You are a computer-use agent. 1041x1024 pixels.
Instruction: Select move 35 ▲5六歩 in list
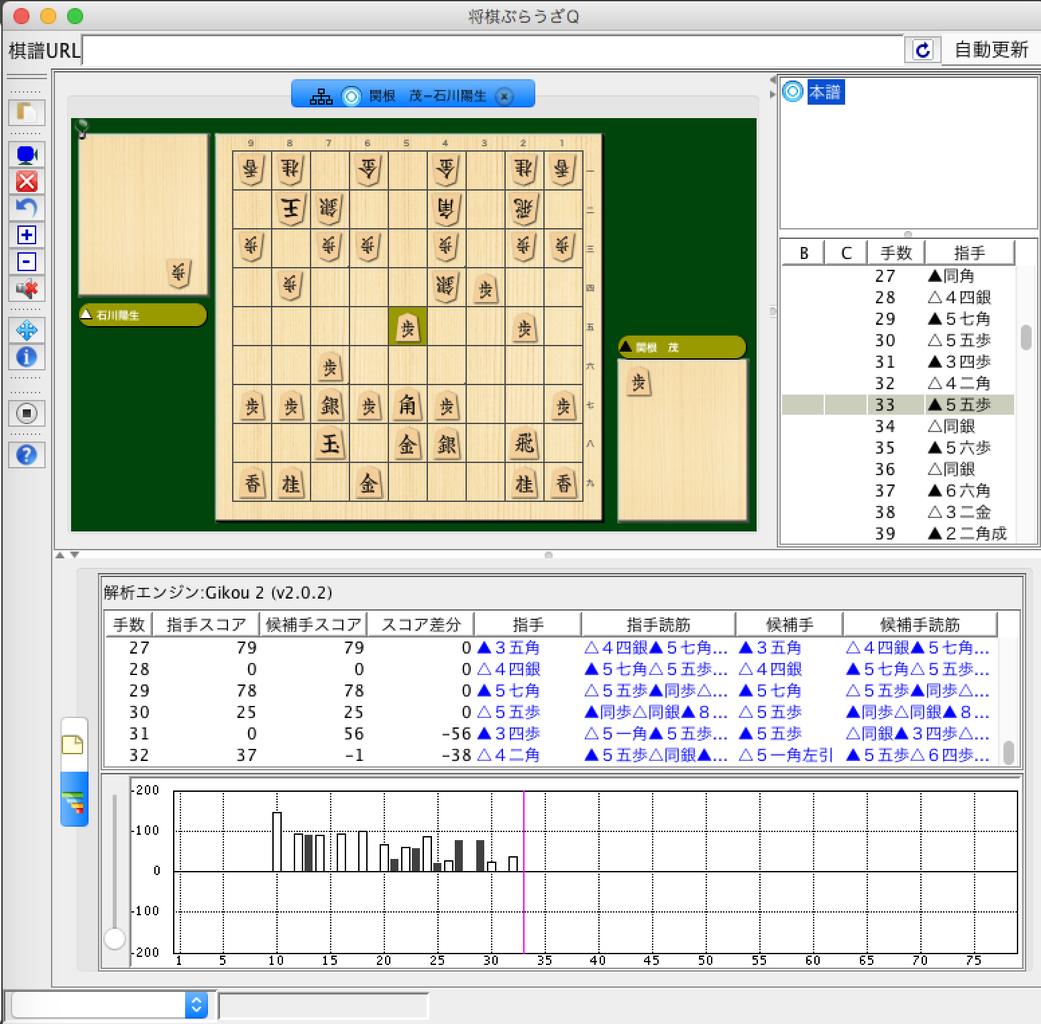tap(898, 448)
